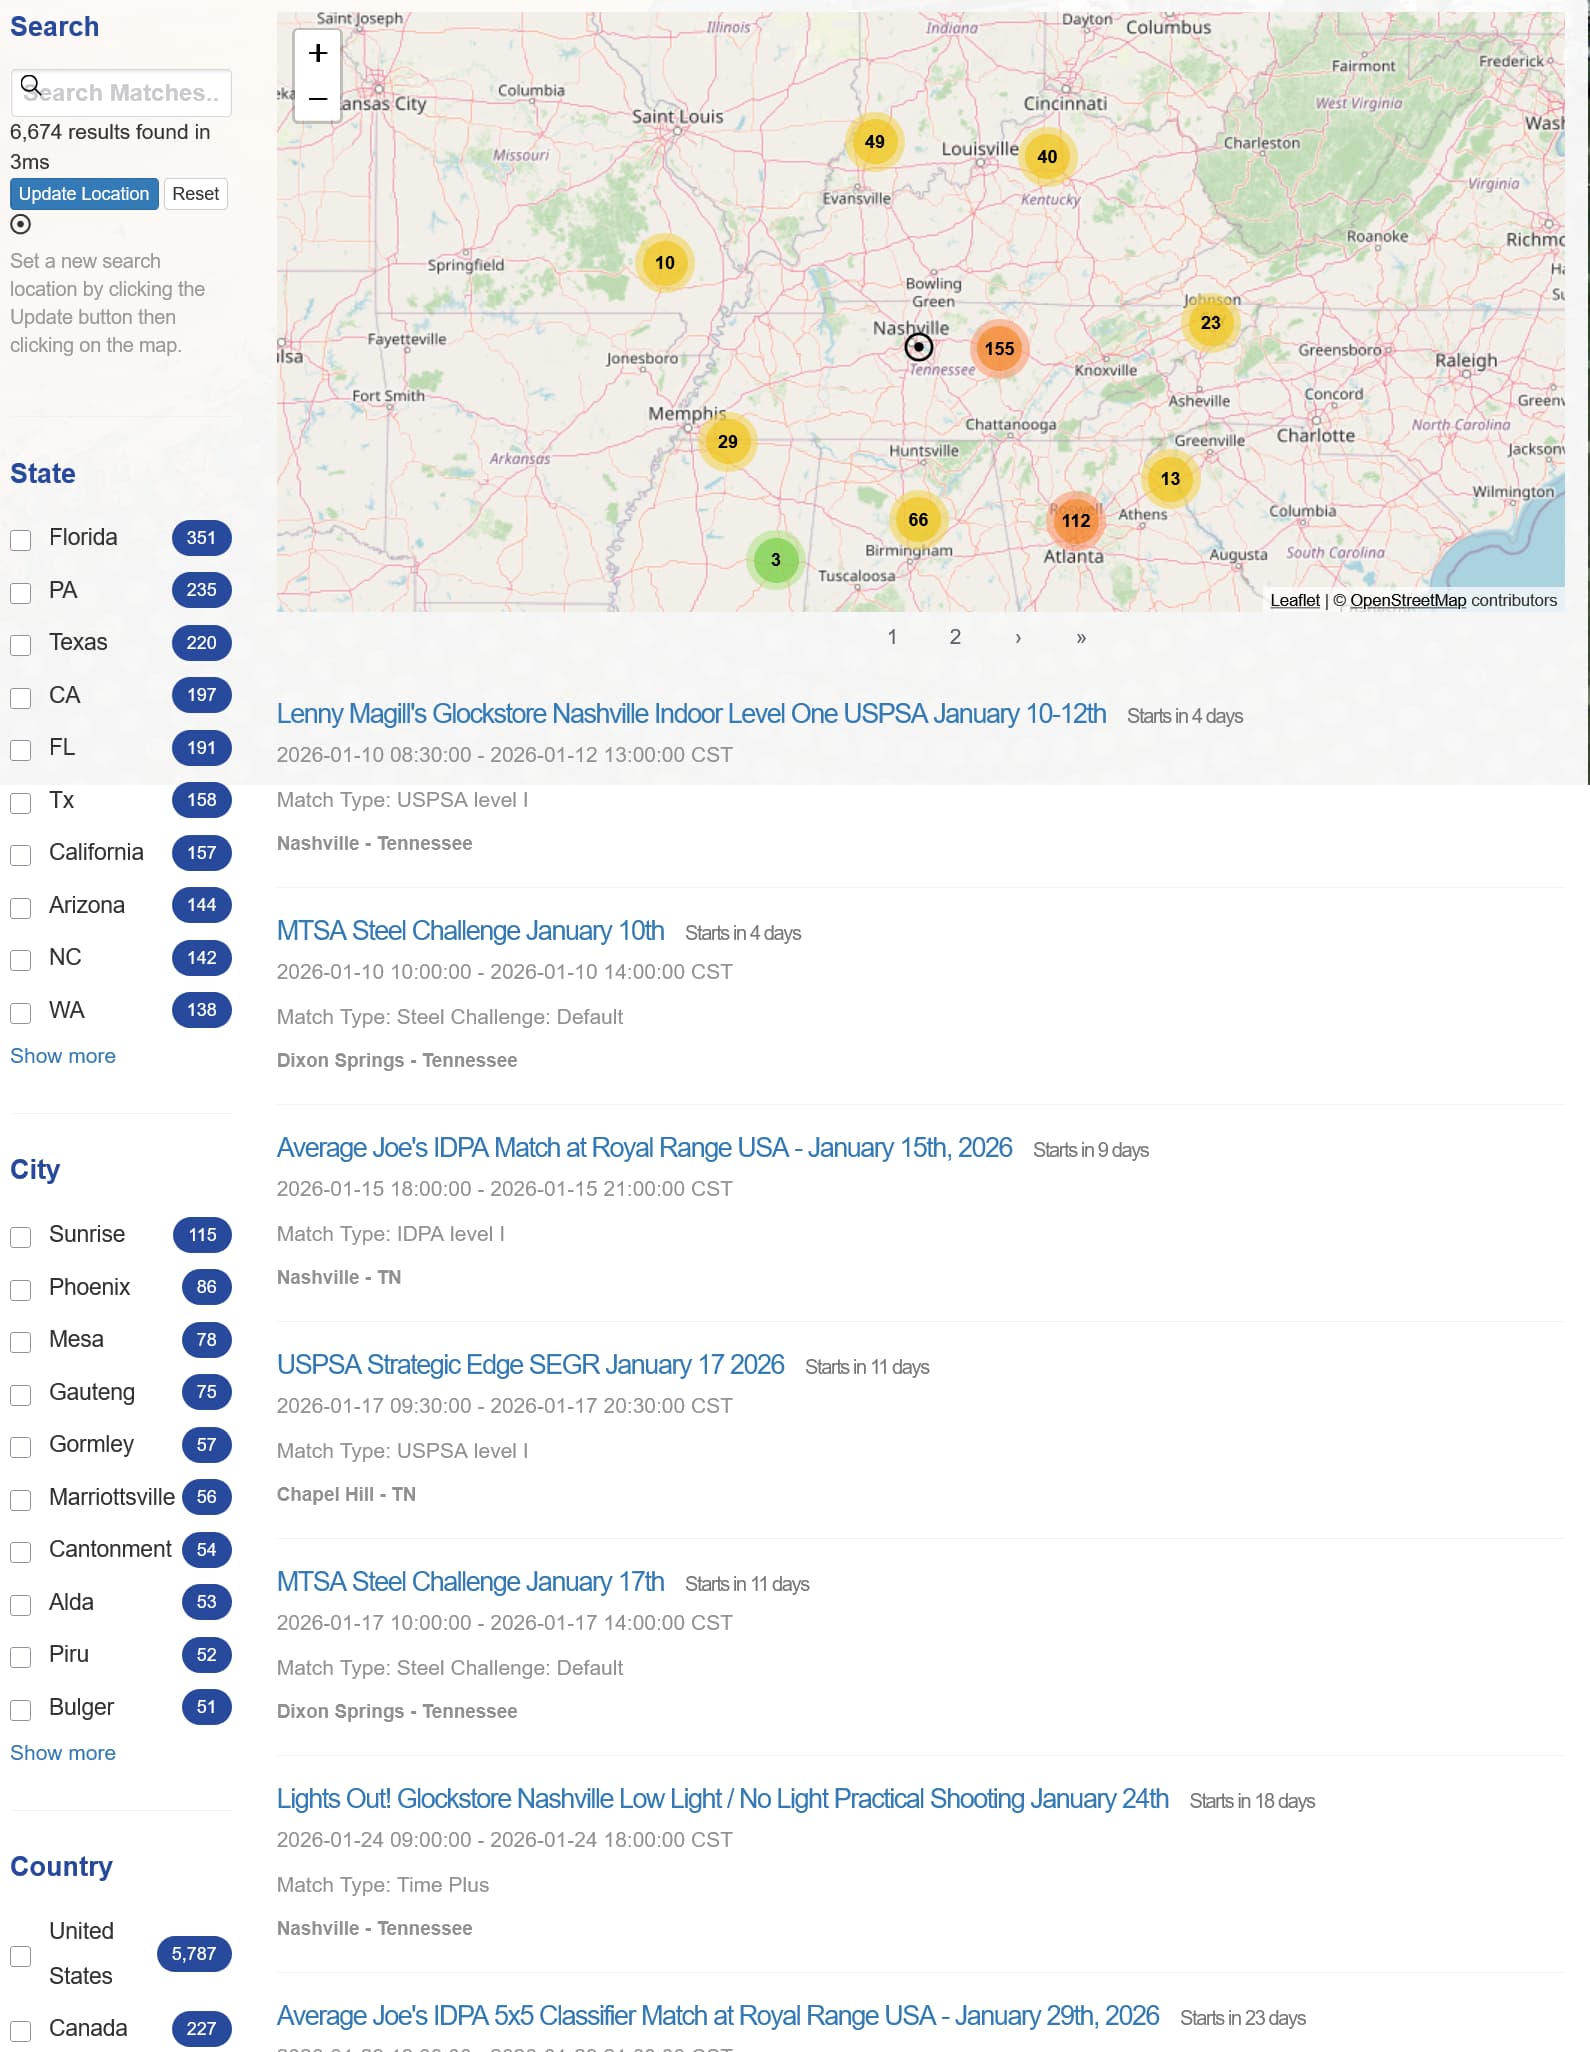Check the Florida state filter
Viewport: 1590px width, 2052px height.
click(x=21, y=540)
